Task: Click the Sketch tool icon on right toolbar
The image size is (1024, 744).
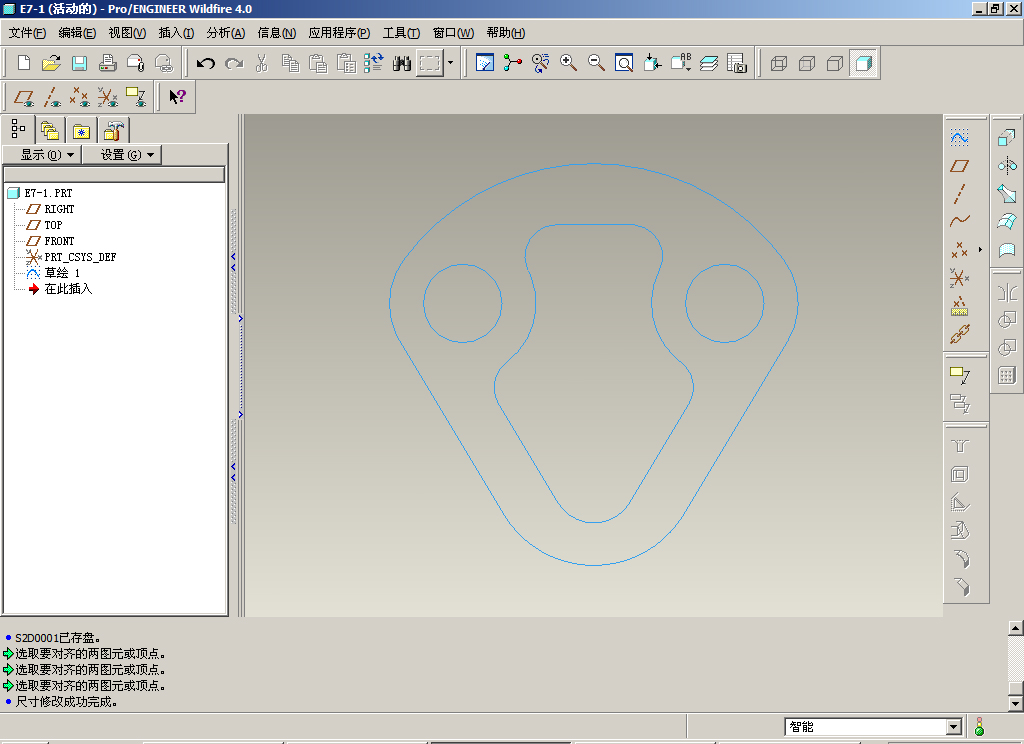Action: click(x=959, y=138)
